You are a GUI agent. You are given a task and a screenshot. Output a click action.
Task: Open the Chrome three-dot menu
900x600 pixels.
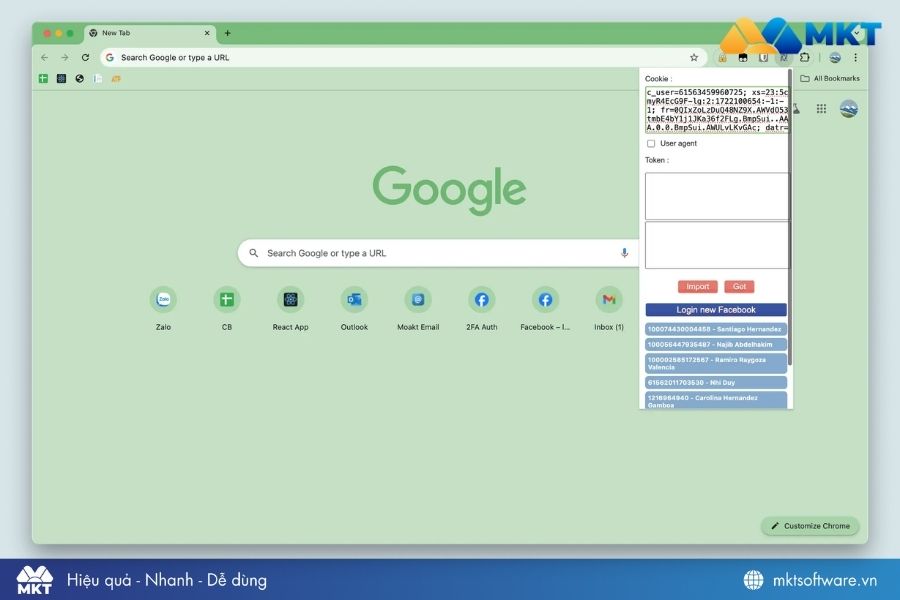pyautogui.click(x=855, y=57)
